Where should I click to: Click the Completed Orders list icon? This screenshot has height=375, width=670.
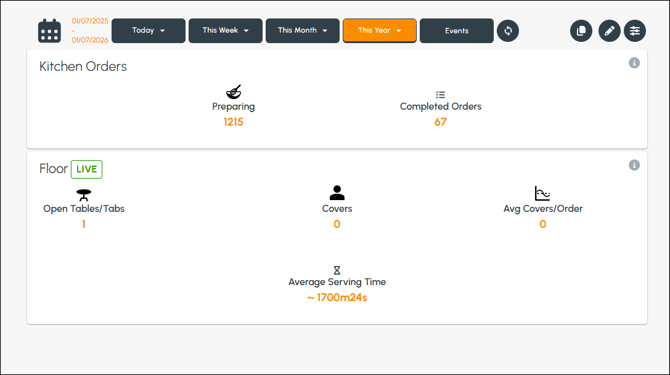point(440,95)
